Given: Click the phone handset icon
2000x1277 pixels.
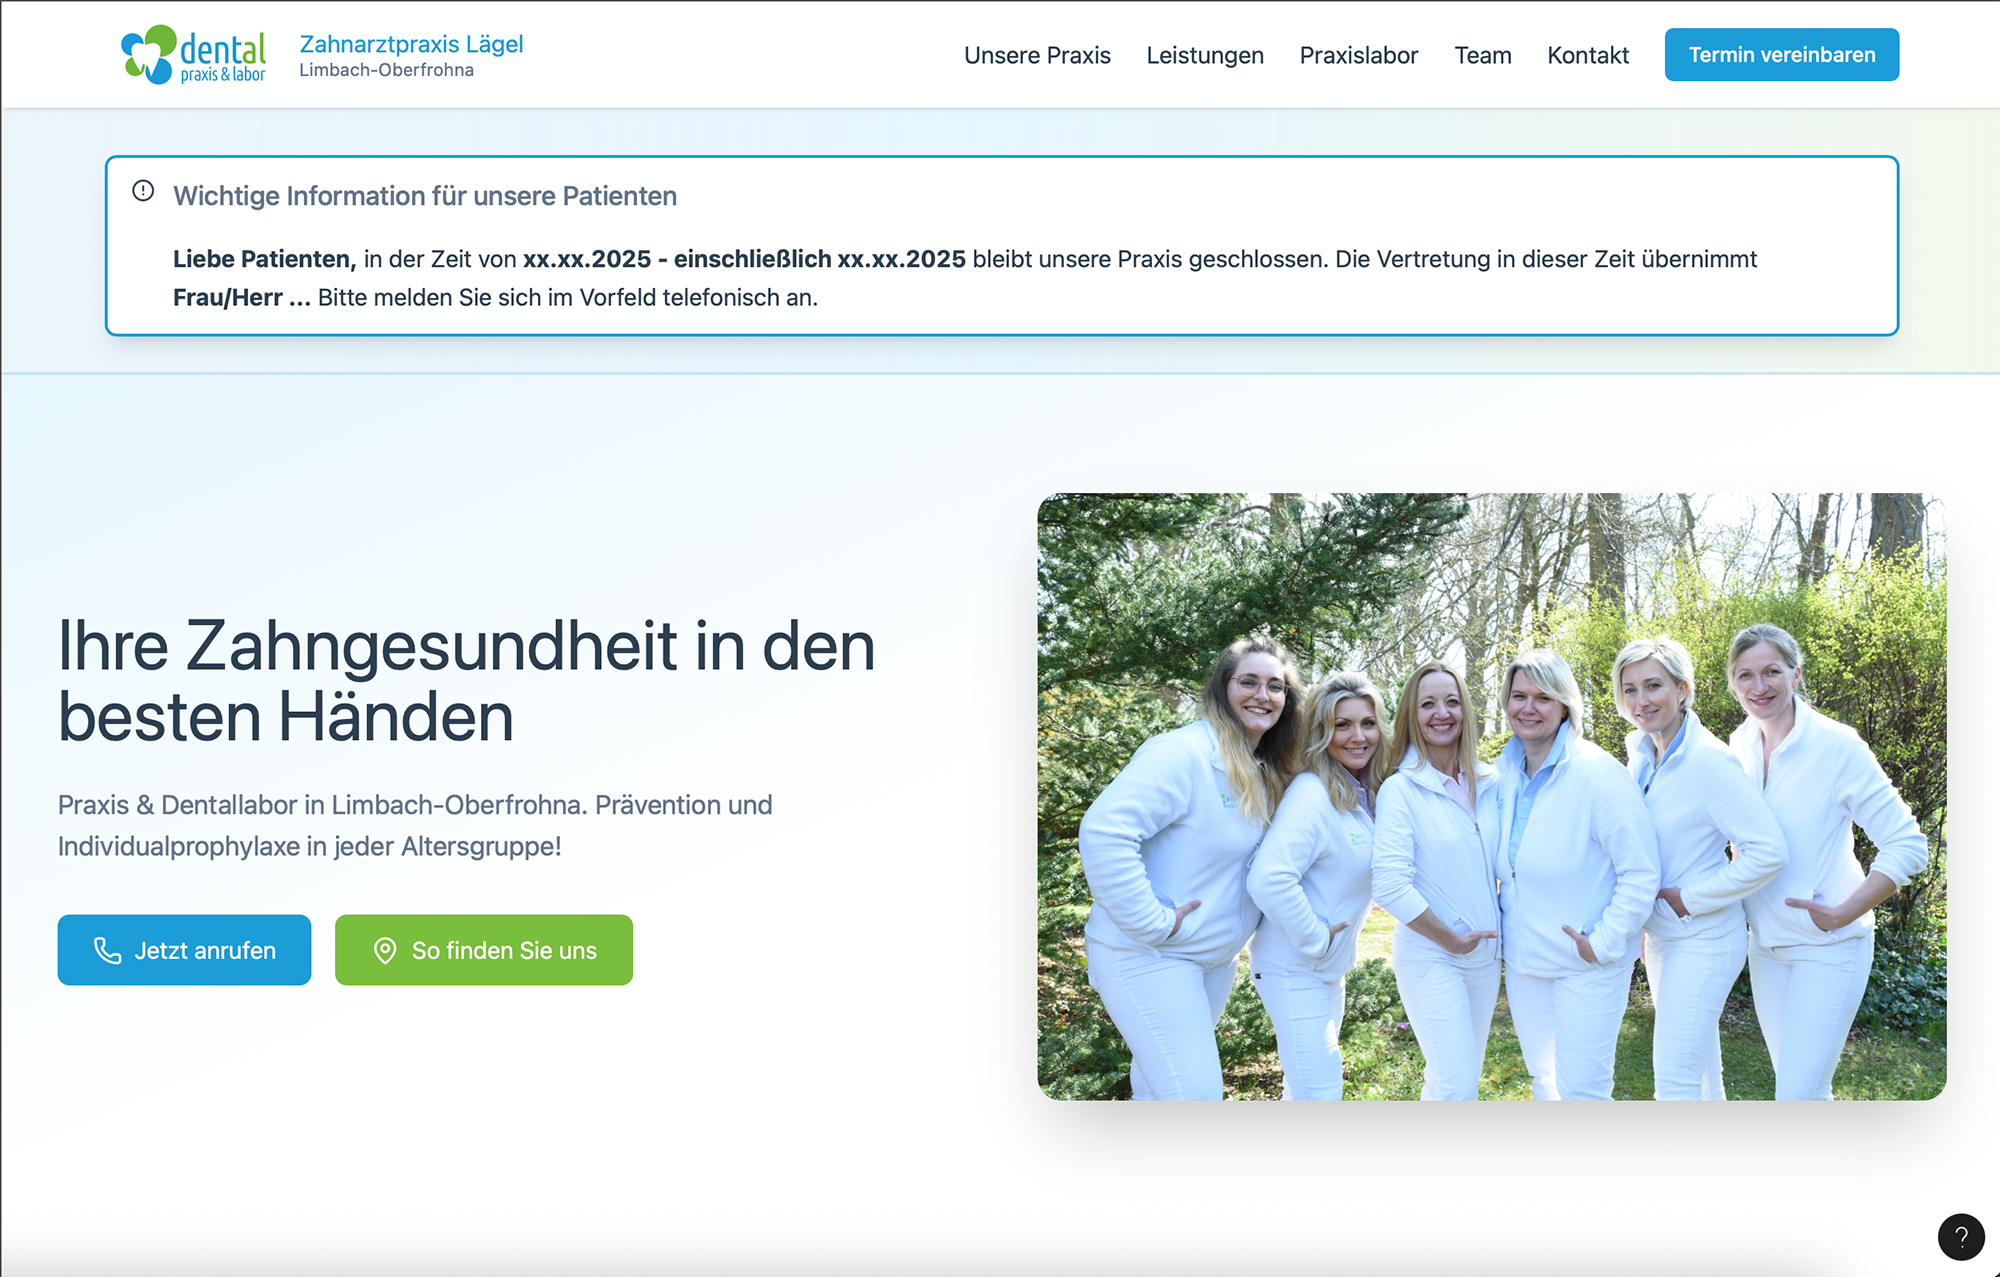Looking at the screenshot, I should pos(107,950).
